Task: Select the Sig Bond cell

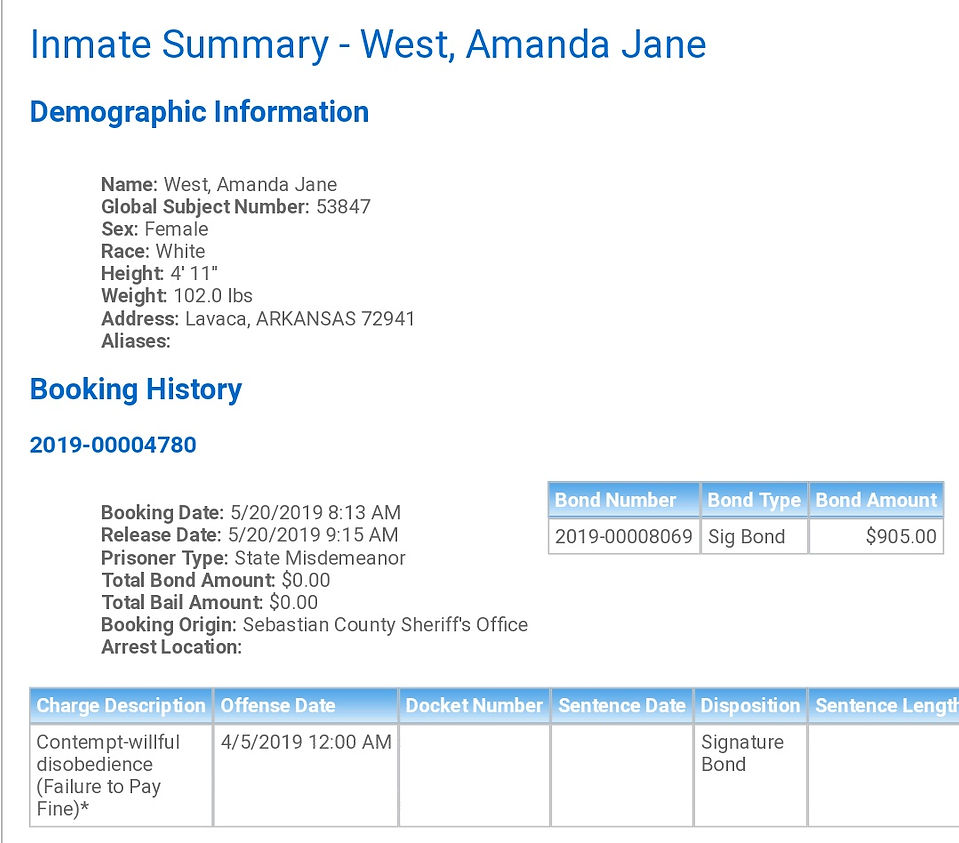Action: pyautogui.click(x=754, y=537)
